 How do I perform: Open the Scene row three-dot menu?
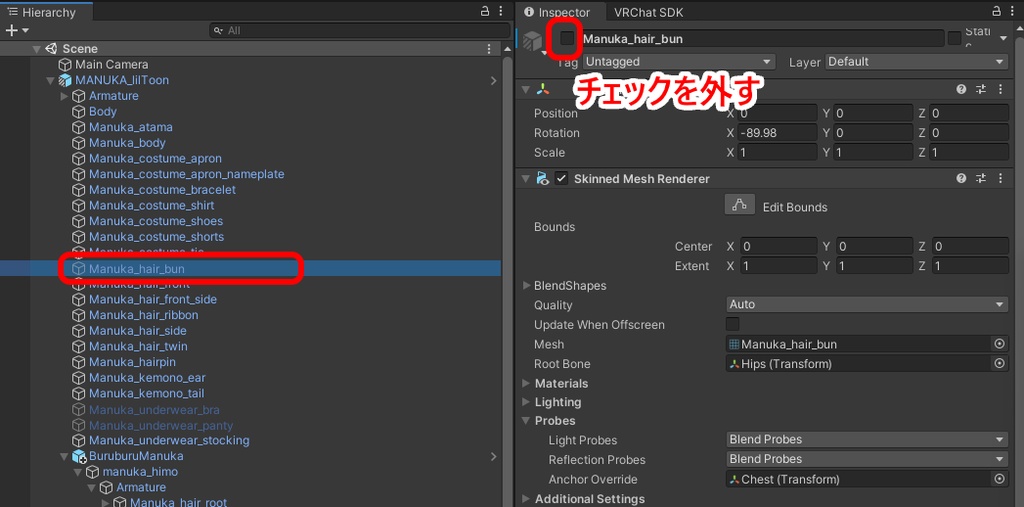coord(489,49)
